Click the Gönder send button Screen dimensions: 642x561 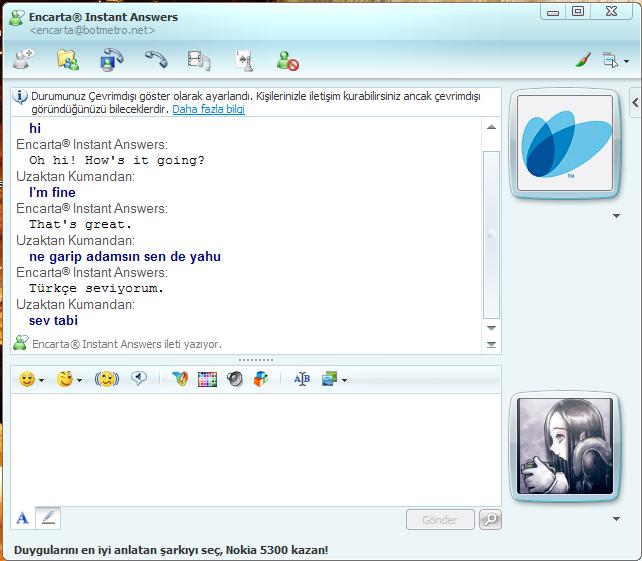coord(440,520)
